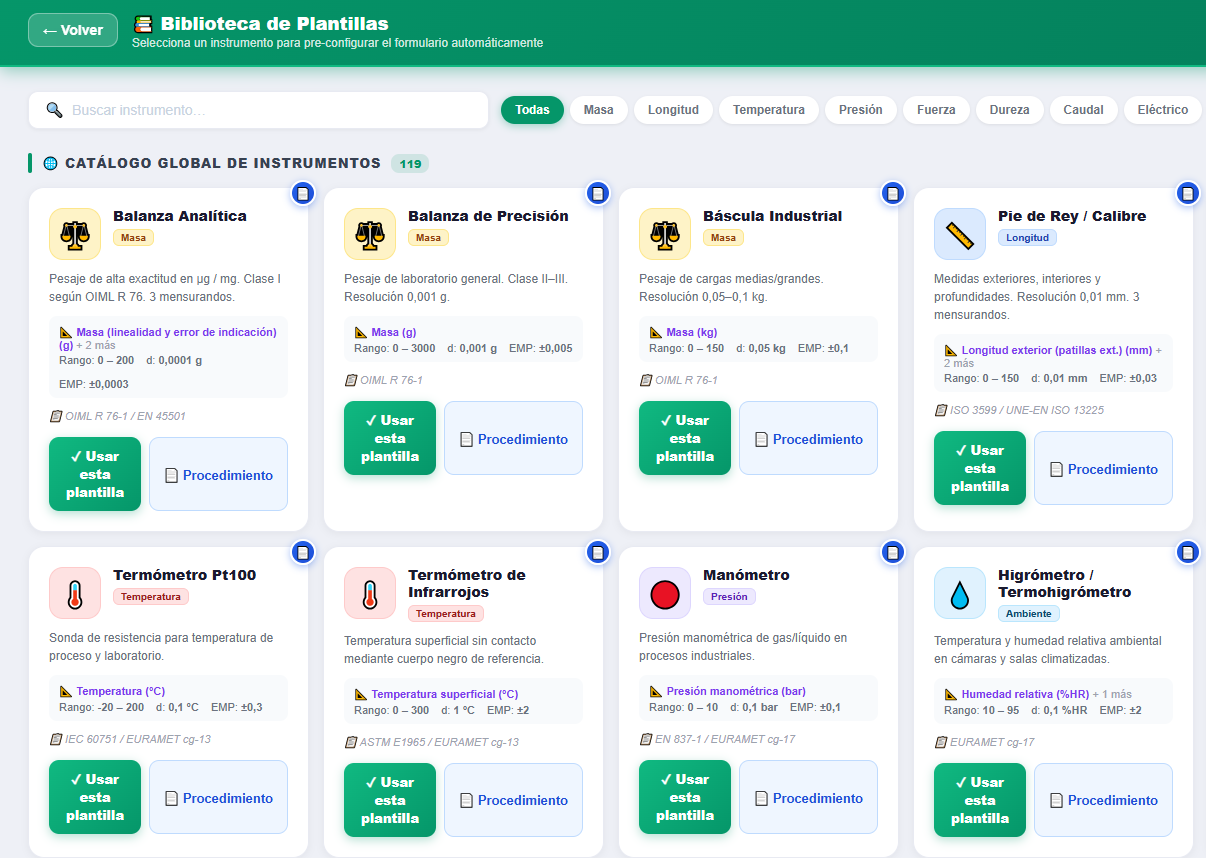Screen dimensions: 1206x858
Task: Open Procedimiento for Higrómetro / Termohigrómetro
Action: pos(1103,800)
